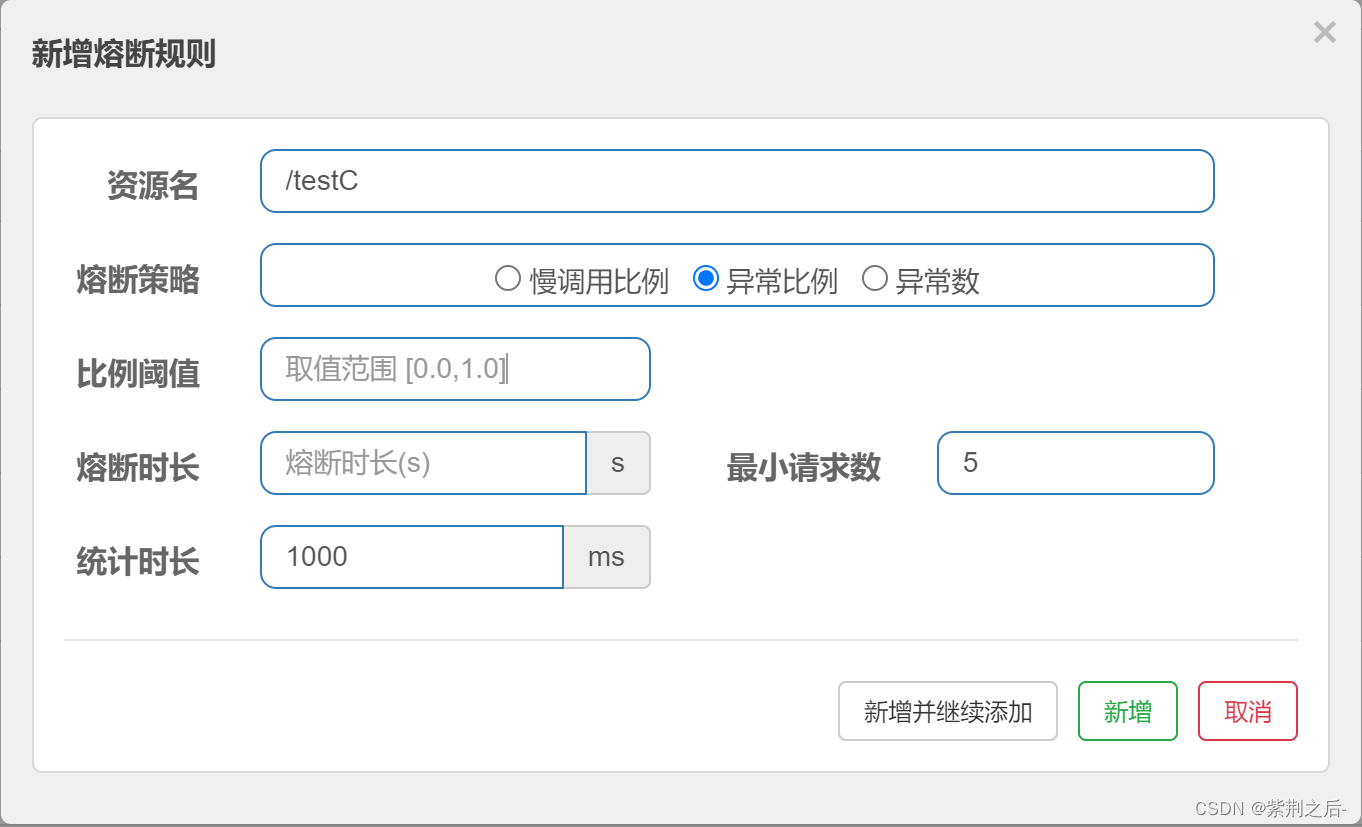The width and height of the screenshot is (1362, 827).
Task: Click the ms unit label beside 统计时长
Action: tap(606, 557)
